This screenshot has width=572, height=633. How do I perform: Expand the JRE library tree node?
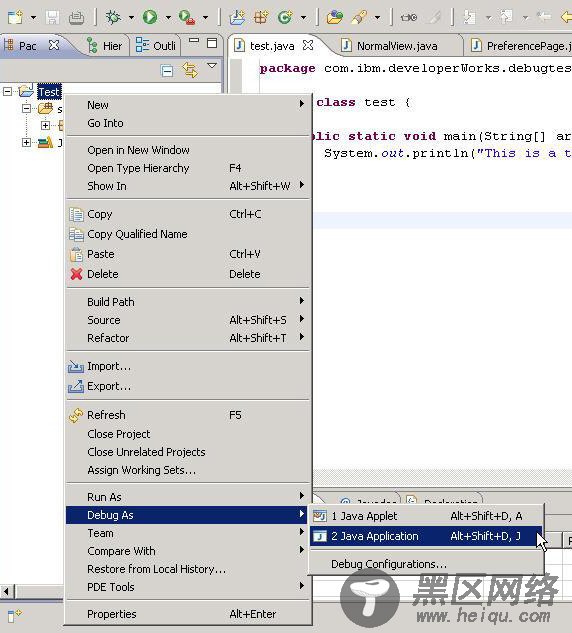pyautogui.click(x=26, y=142)
